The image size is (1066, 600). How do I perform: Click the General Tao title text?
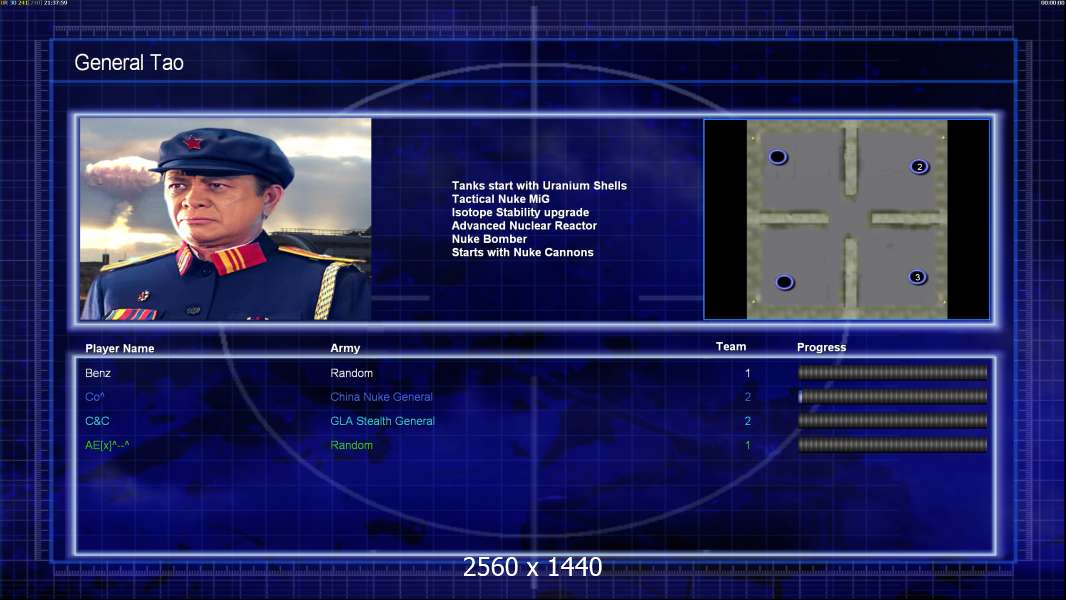click(129, 63)
